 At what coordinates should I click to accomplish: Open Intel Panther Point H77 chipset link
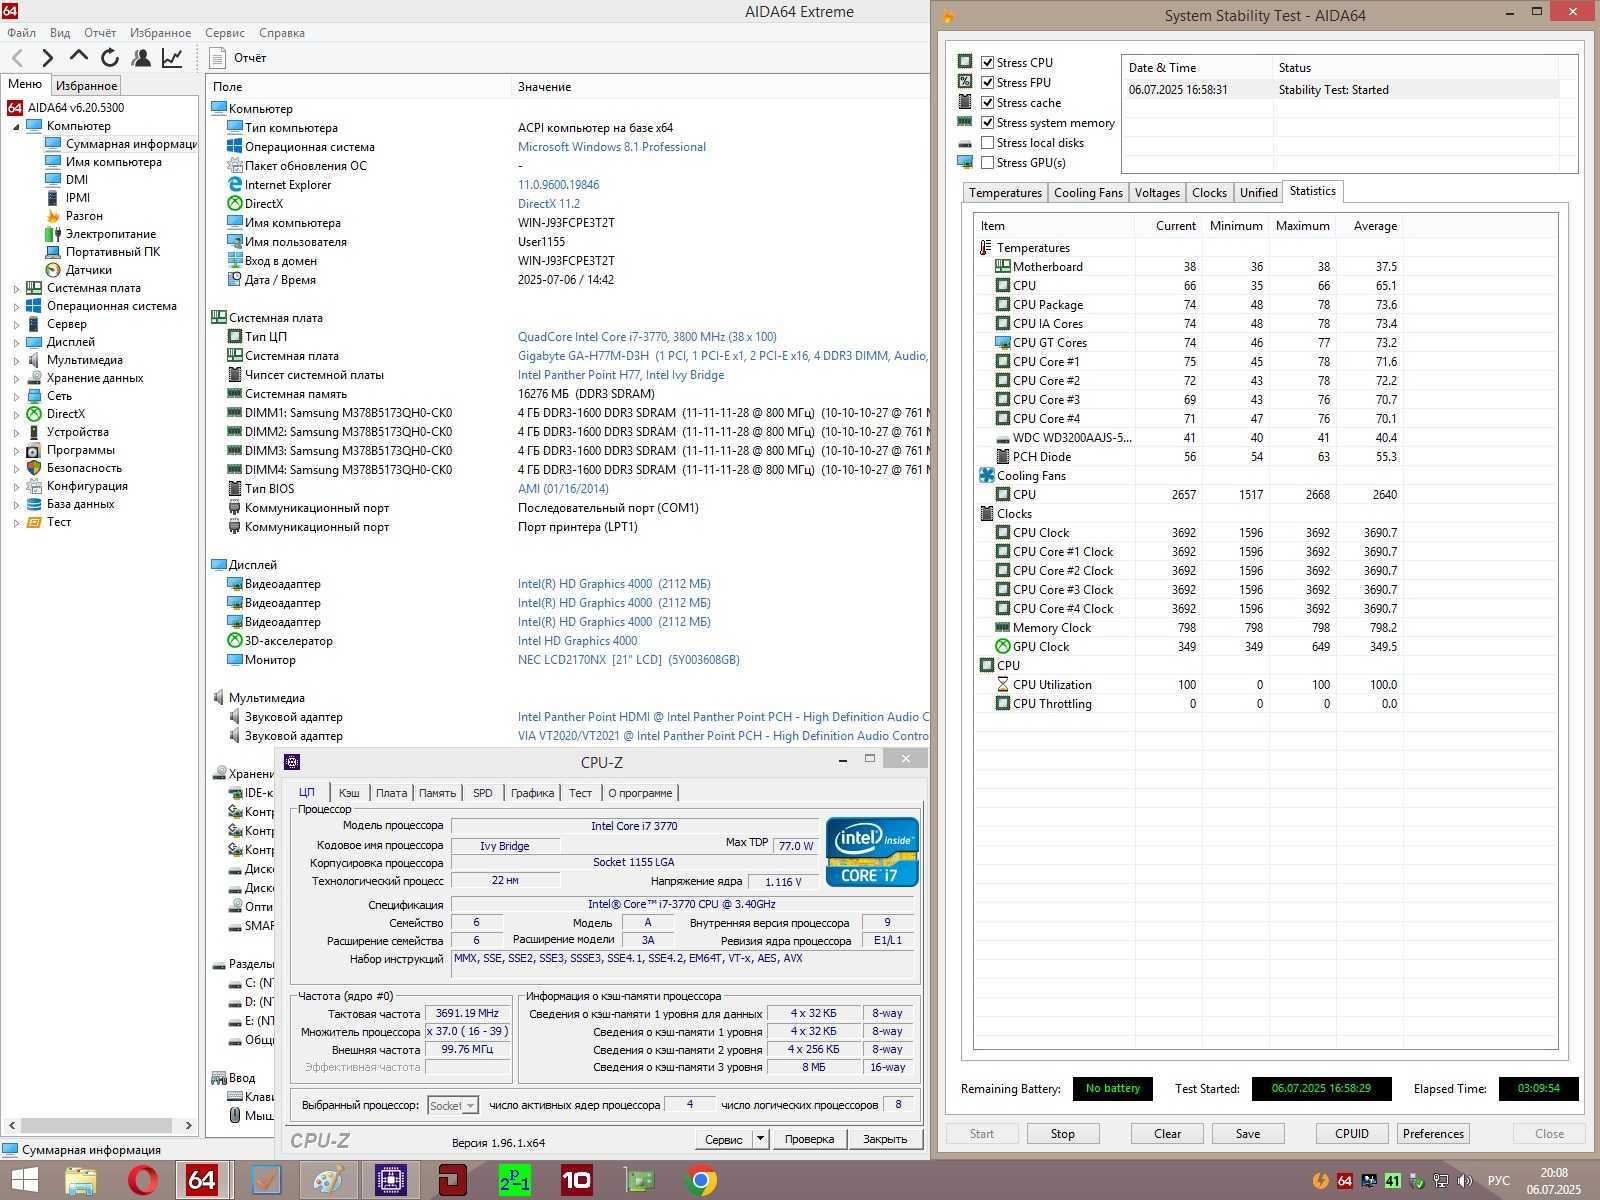[x=621, y=375]
